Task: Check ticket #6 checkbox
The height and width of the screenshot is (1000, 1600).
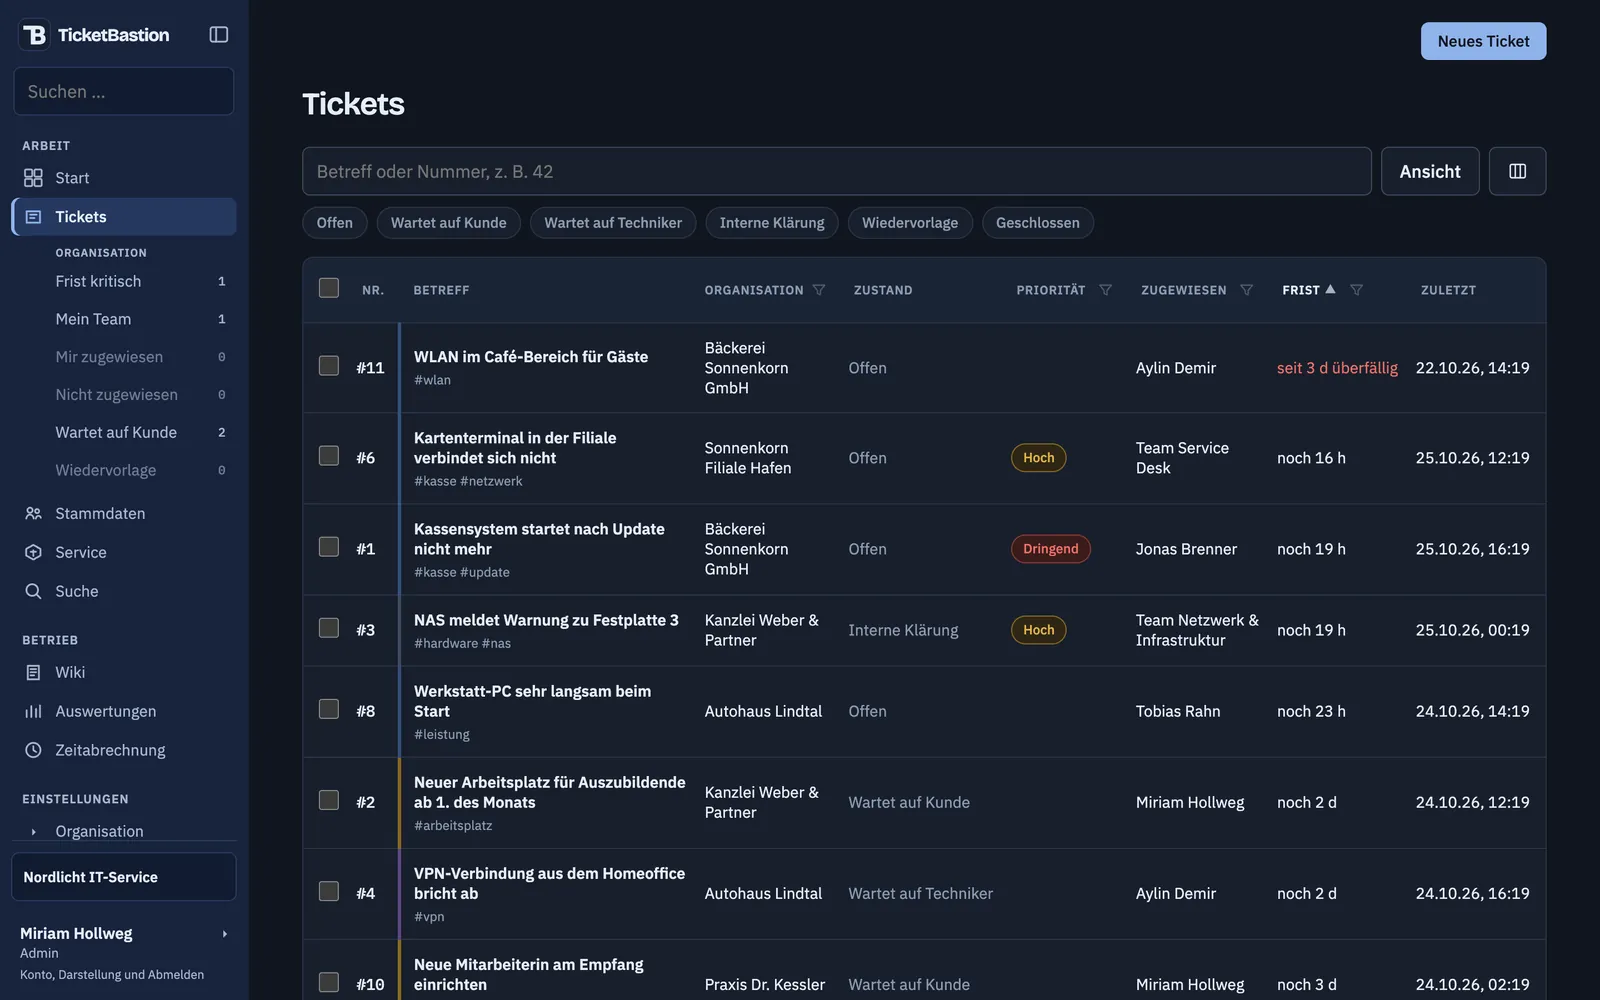Action: click(329, 456)
